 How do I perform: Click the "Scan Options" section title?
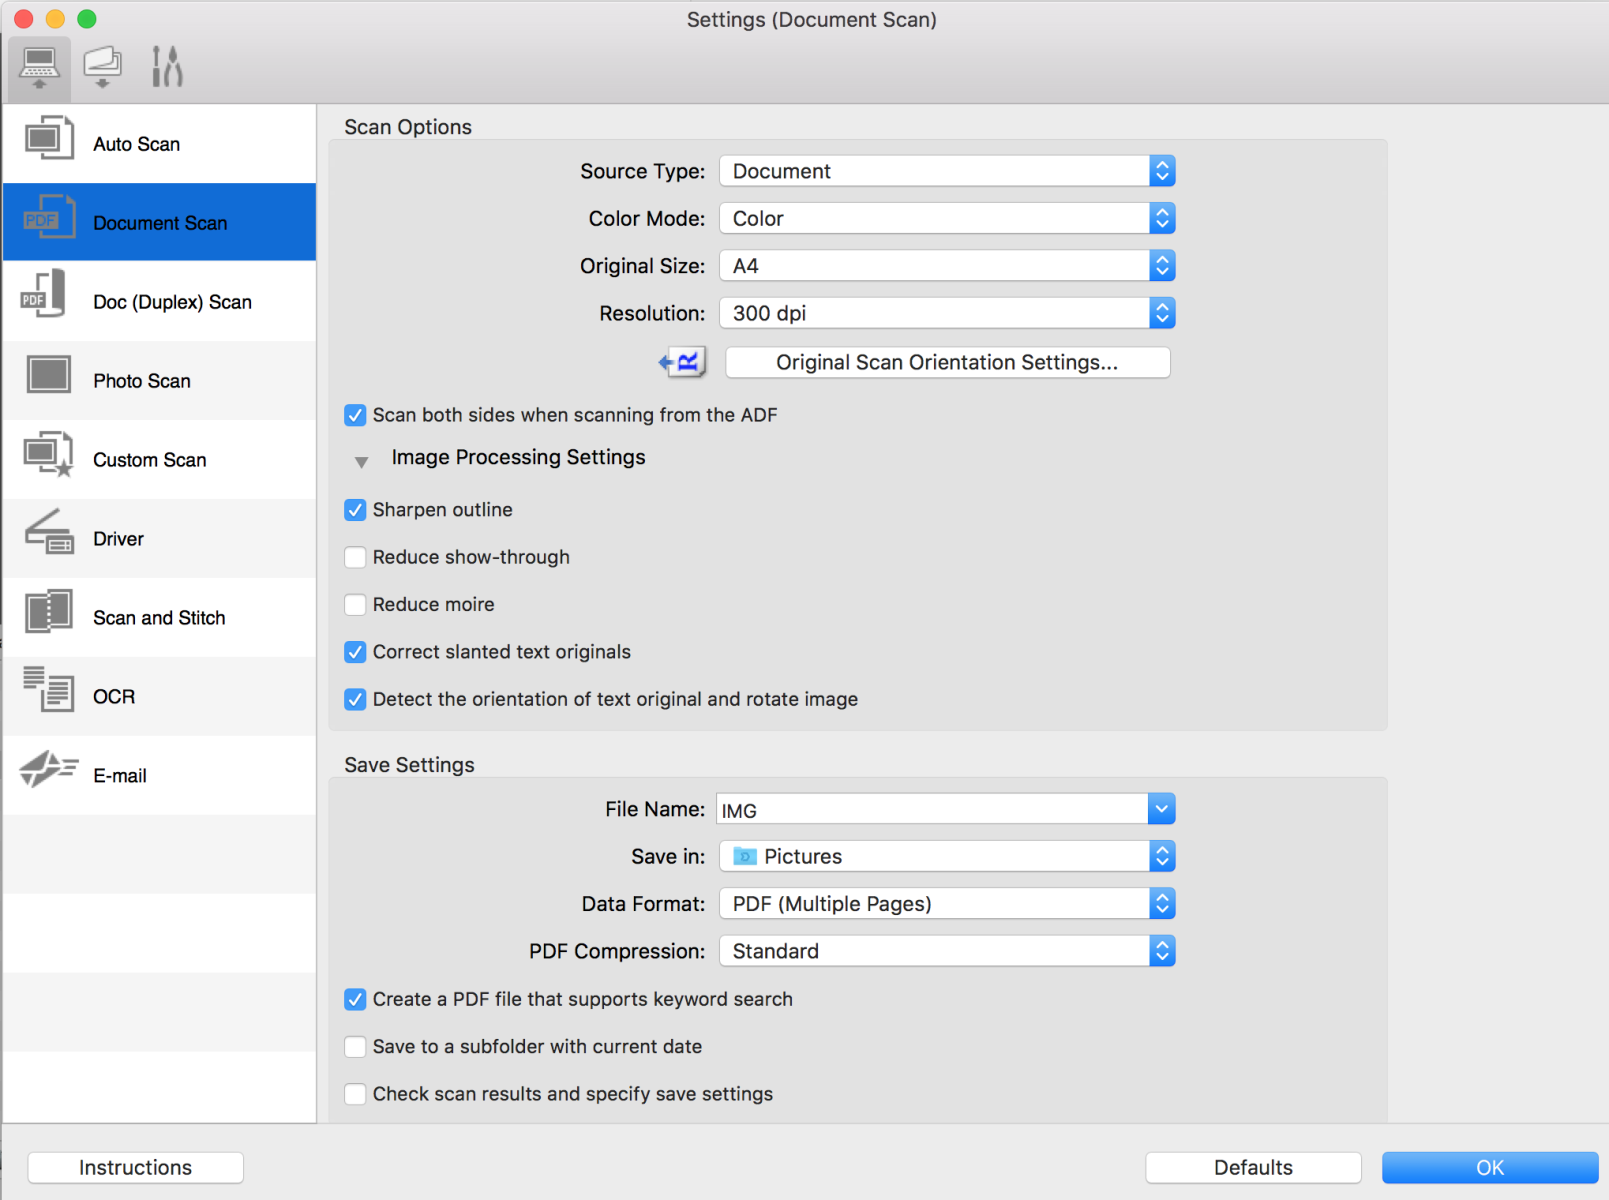408,127
